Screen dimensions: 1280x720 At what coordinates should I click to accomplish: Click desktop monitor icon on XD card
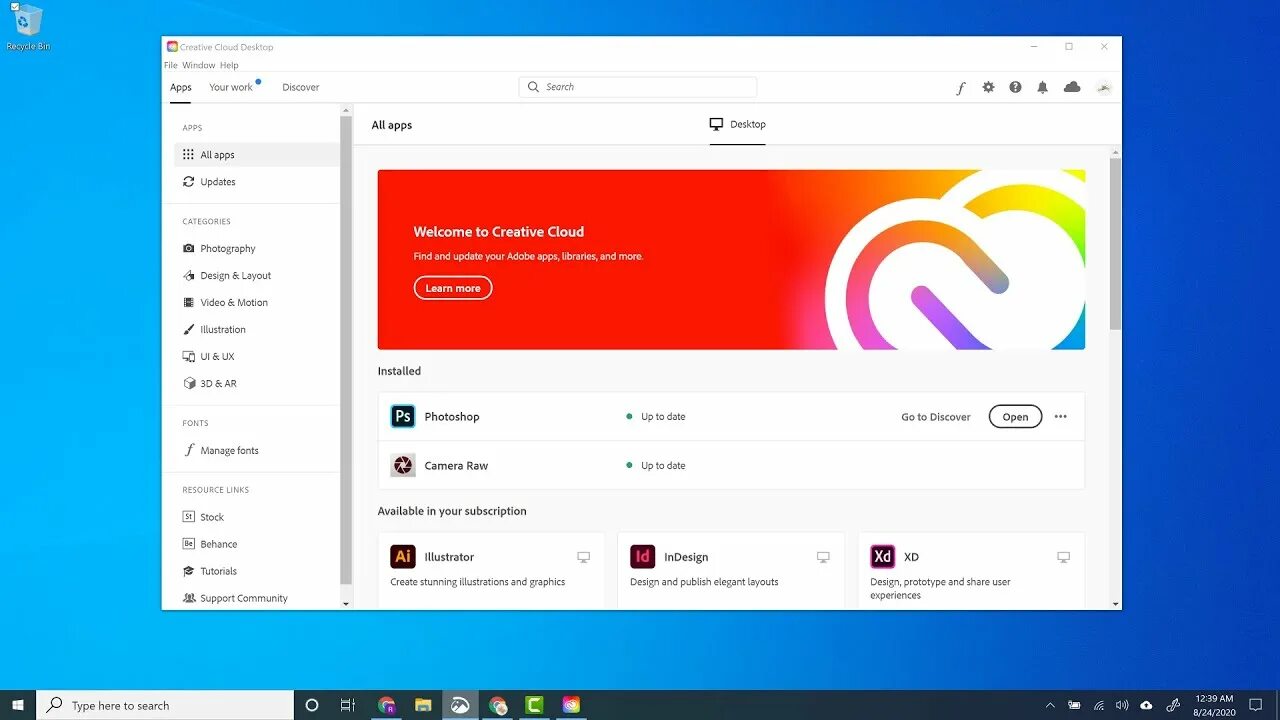click(1064, 557)
